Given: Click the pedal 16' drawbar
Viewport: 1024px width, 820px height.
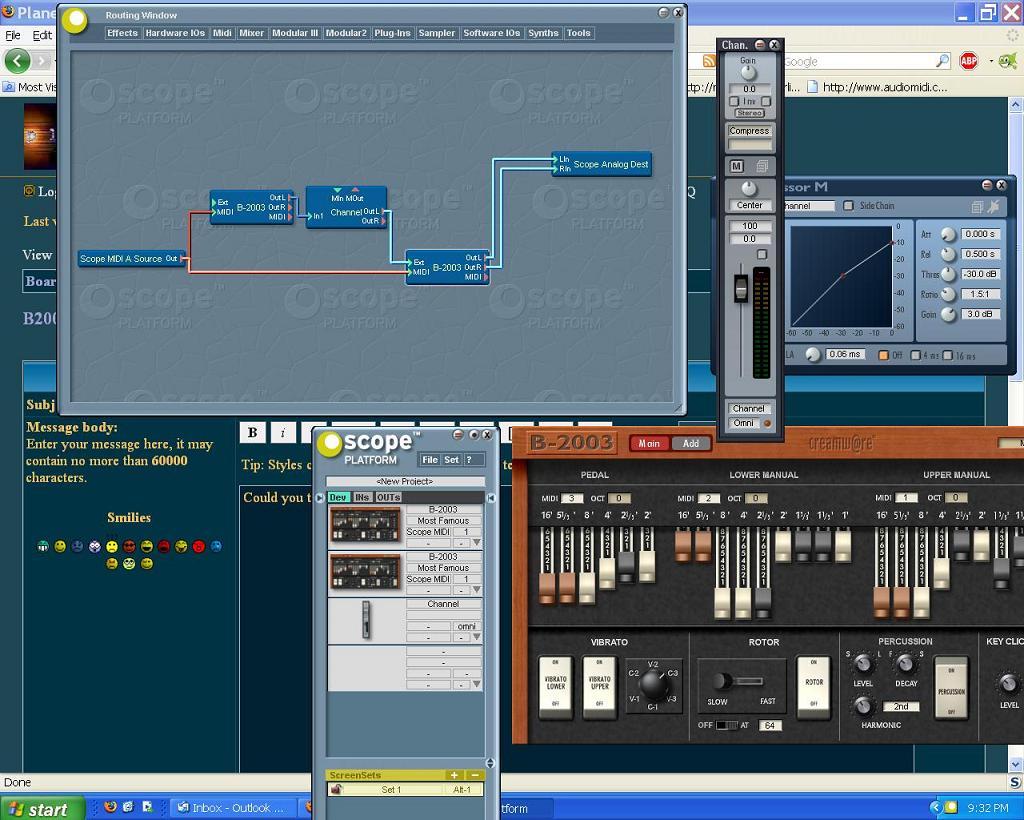Looking at the screenshot, I should coord(547,590).
